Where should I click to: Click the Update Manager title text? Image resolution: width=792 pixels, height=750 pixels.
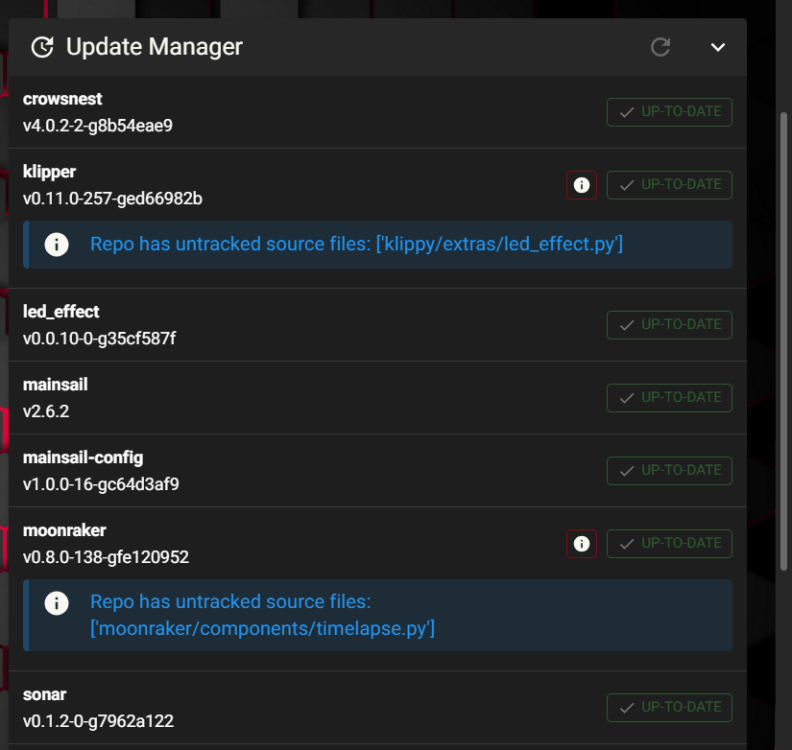(154, 47)
